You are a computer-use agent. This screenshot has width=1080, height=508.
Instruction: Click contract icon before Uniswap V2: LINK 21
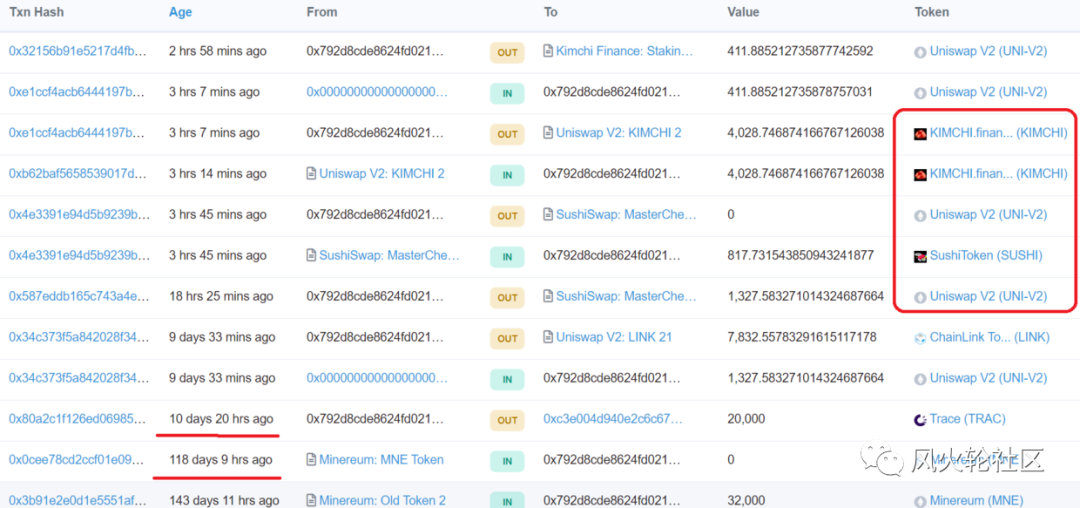click(x=548, y=337)
